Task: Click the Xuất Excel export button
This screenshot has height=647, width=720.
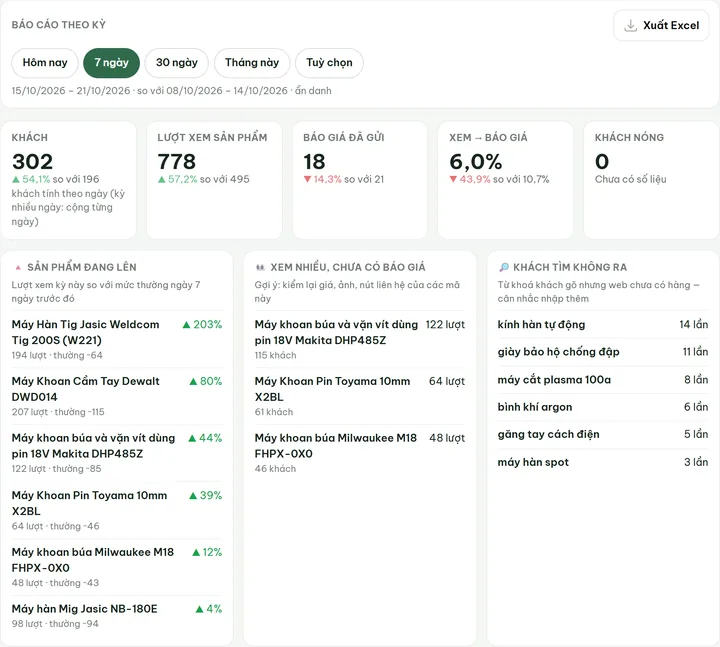Action: 661,25
